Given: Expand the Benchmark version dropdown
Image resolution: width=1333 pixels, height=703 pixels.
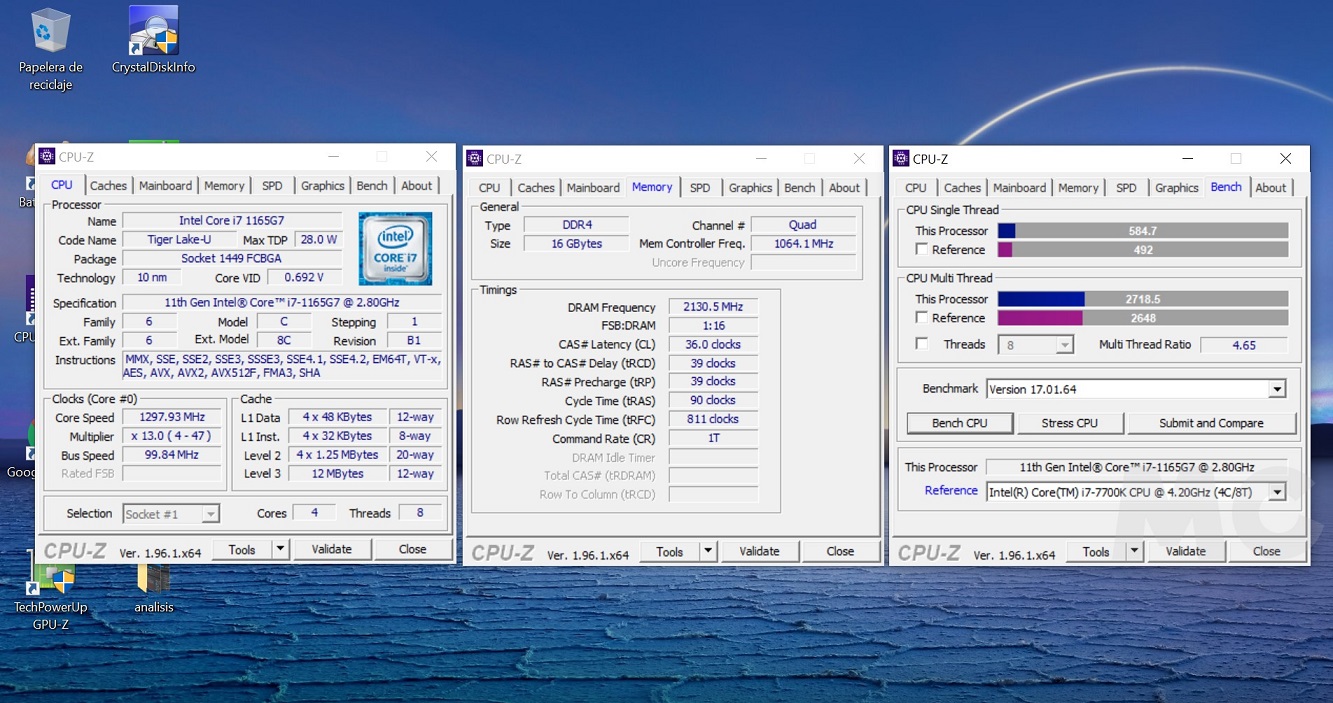Looking at the screenshot, I should 1277,389.
